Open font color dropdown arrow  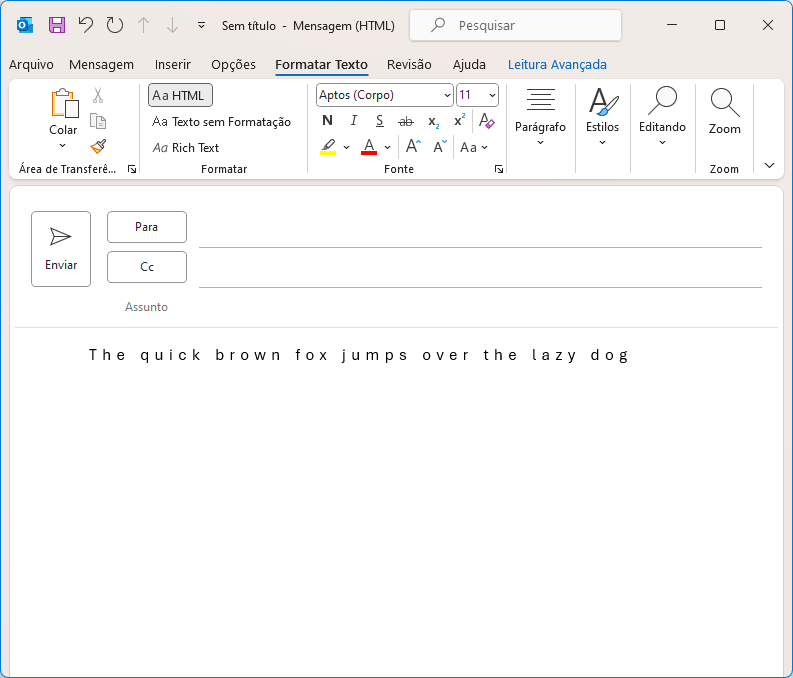tap(387, 147)
